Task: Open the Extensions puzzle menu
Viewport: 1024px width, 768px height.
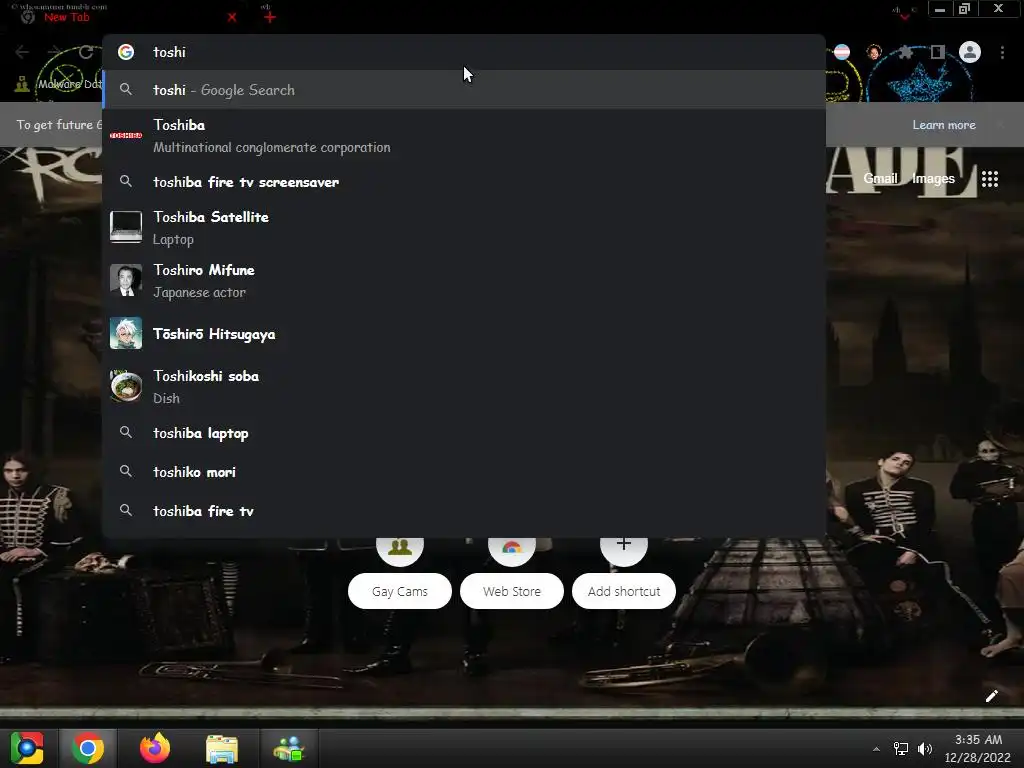Action: [x=906, y=52]
